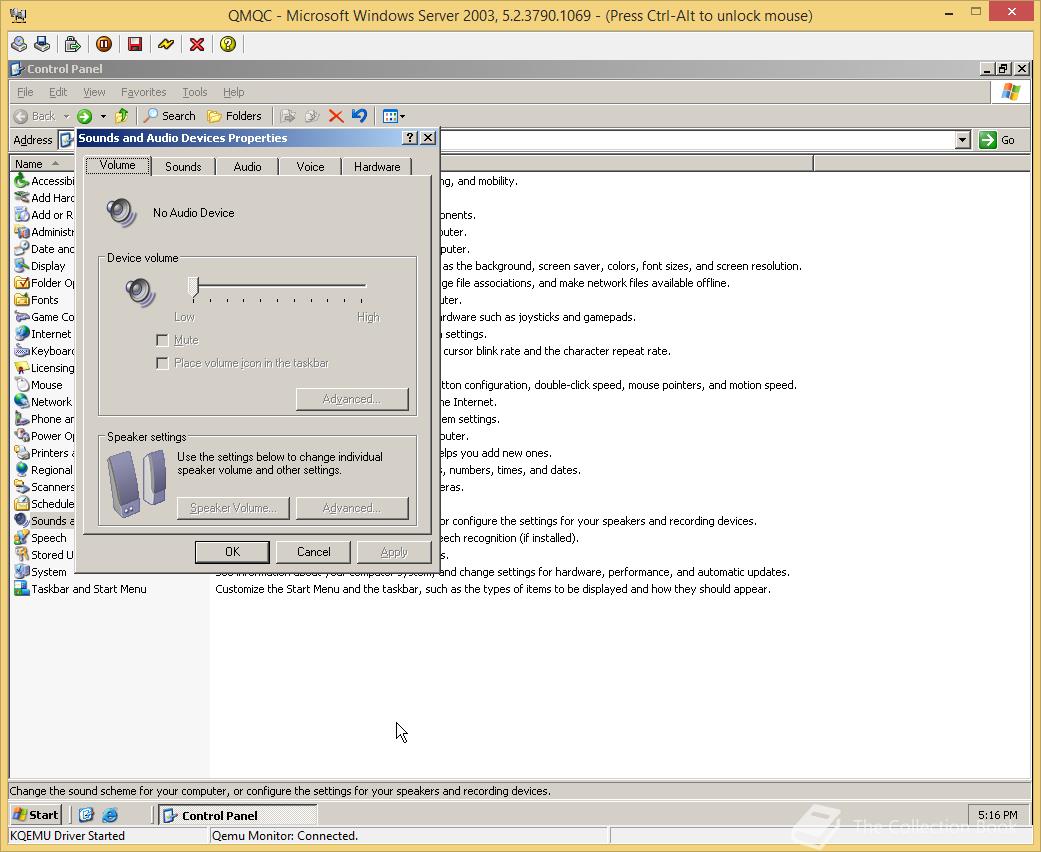Click the taskbar clock showing 5:16 PM
1041x852 pixels.
997,815
